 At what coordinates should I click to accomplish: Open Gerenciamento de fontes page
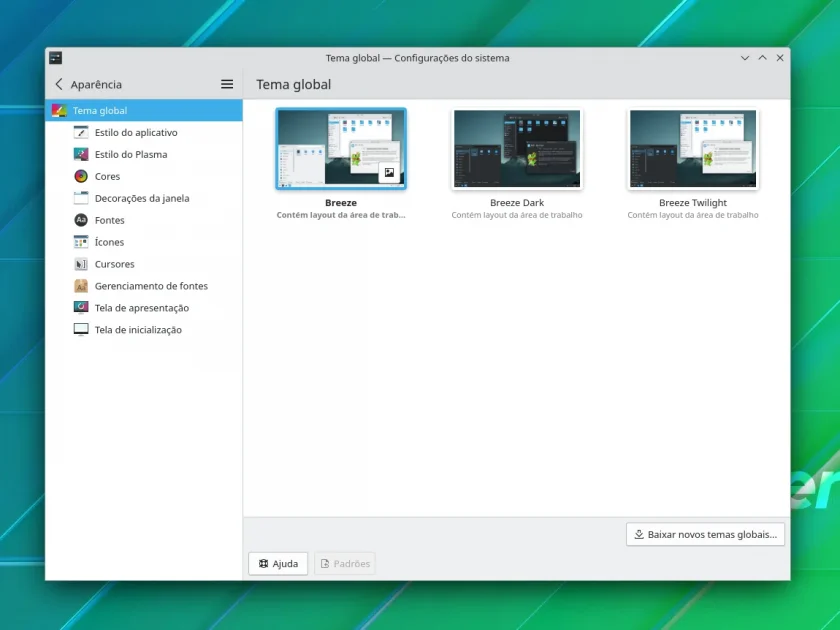pyautogui.click(x=144, y=286)
